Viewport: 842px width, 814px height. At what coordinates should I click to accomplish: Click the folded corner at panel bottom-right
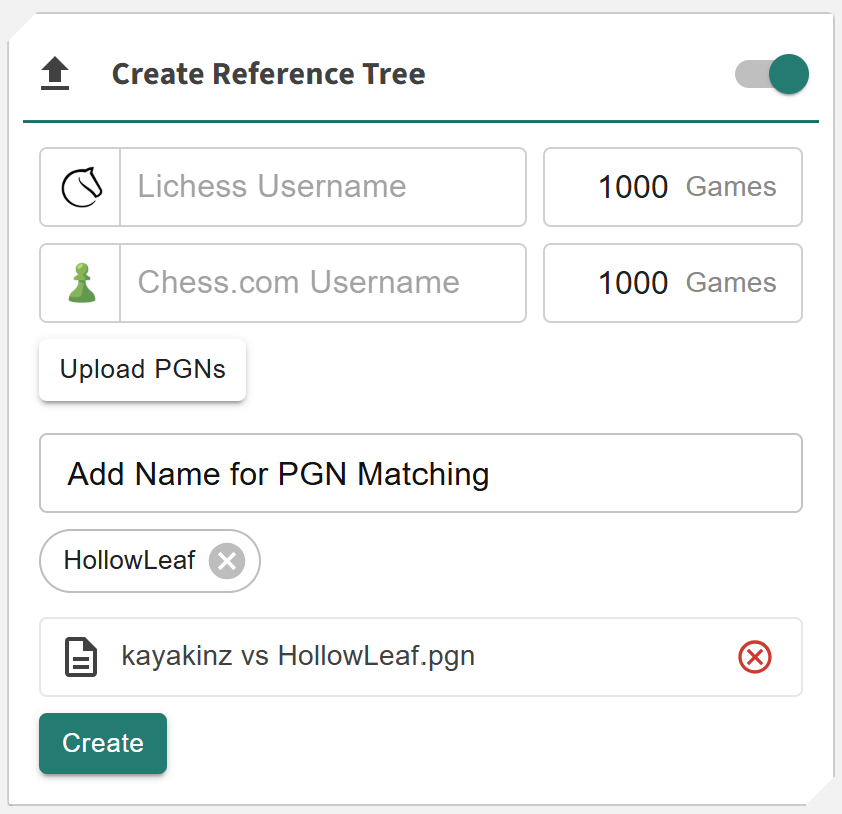click(x=822, y=795)
